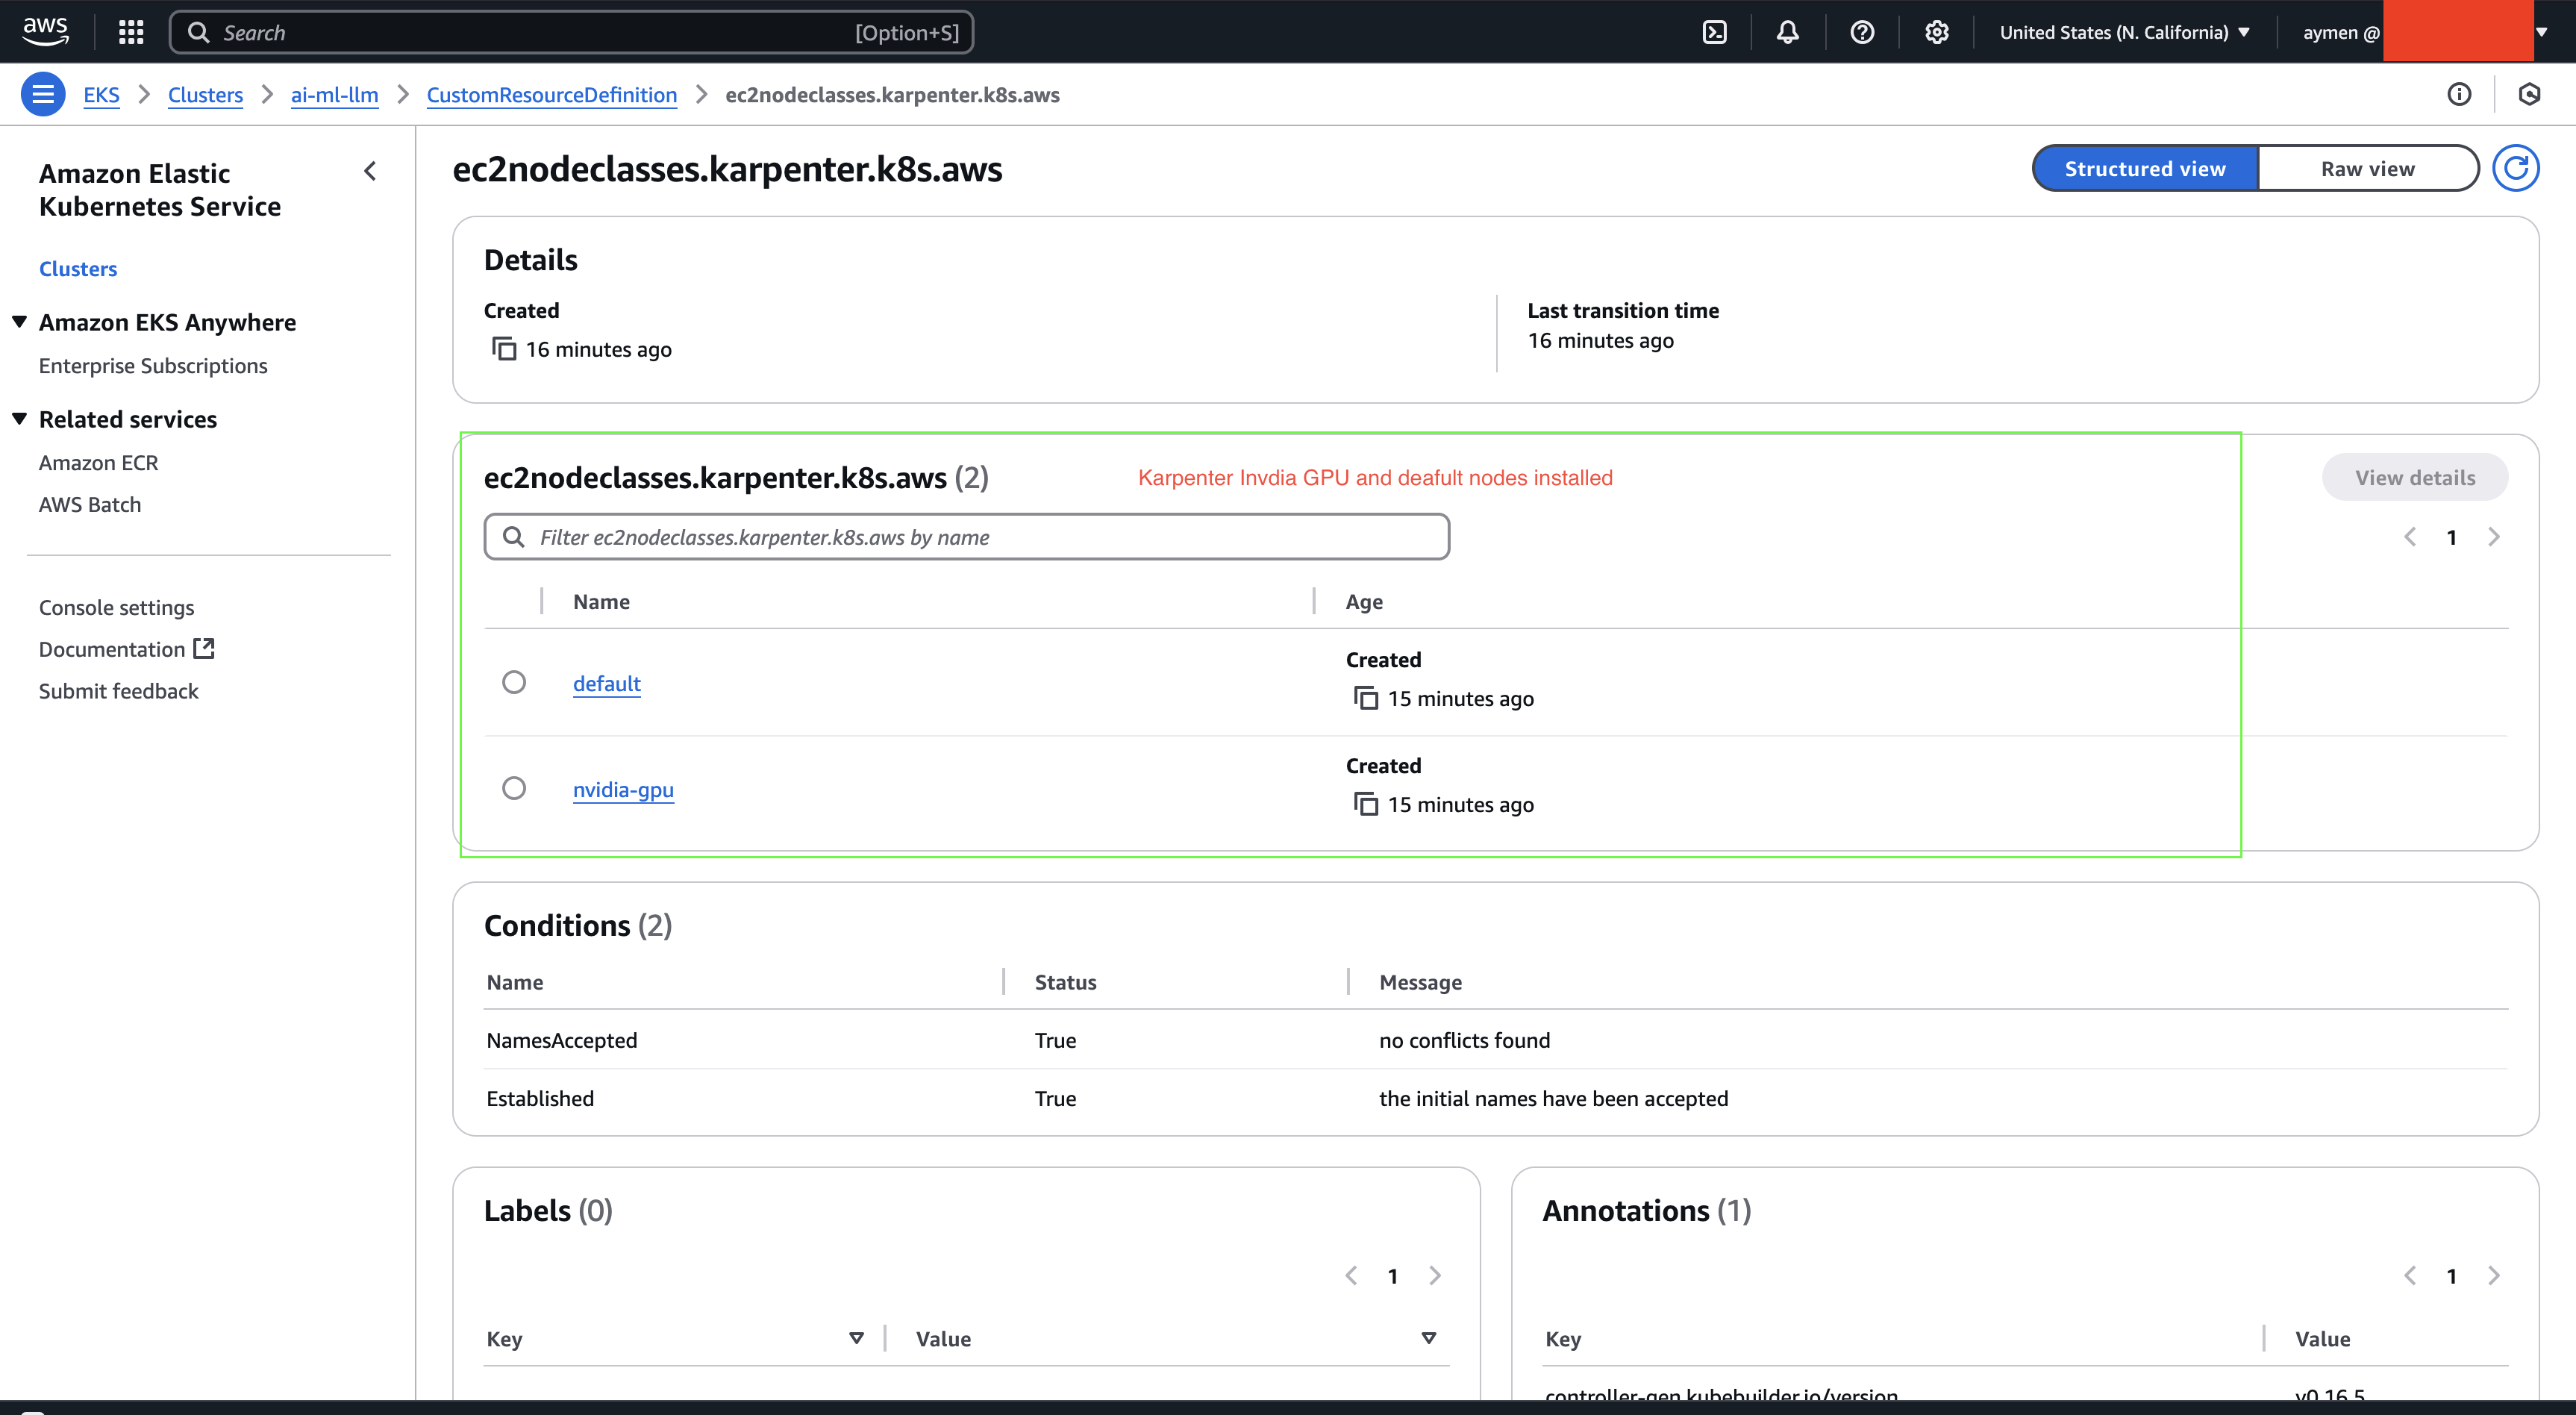The image size is (2576, 1415).
Task: Click the filter by name input field
Action: (966, 537)
